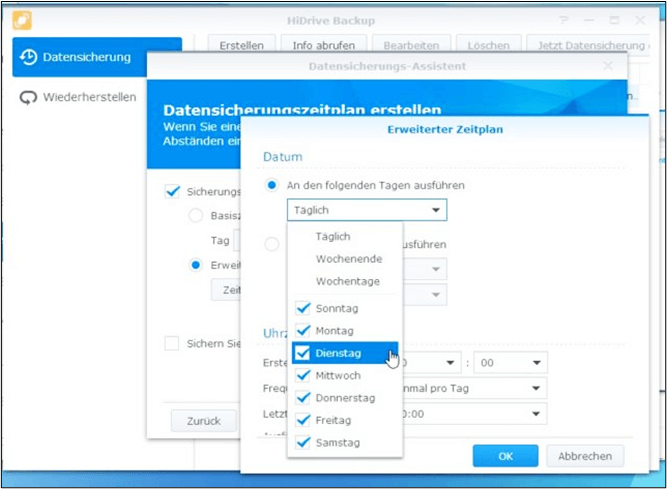Screen dimensions: 667x489
Task: Select the second radio option below Täglich
Action: tap(272, 244)
